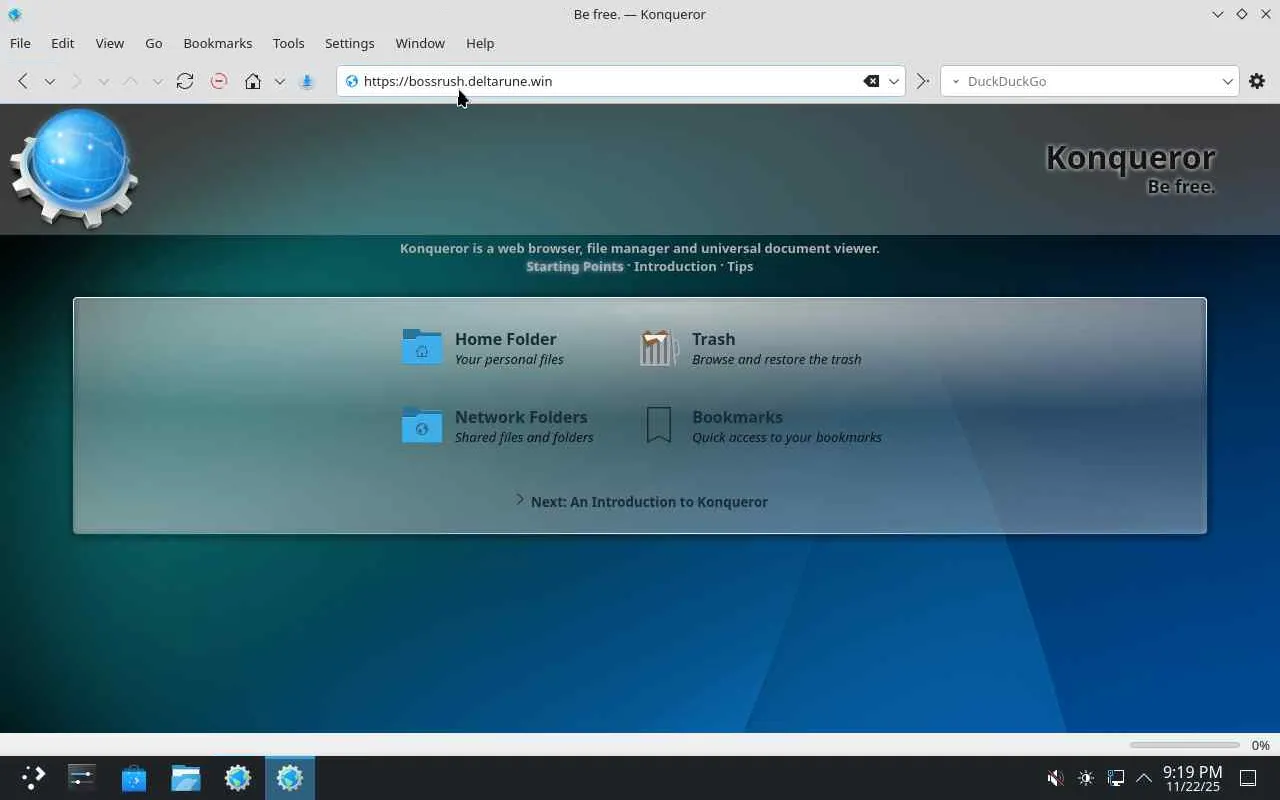
Task: Click the 0% status bar text
Action: (x=1260, y=745)
